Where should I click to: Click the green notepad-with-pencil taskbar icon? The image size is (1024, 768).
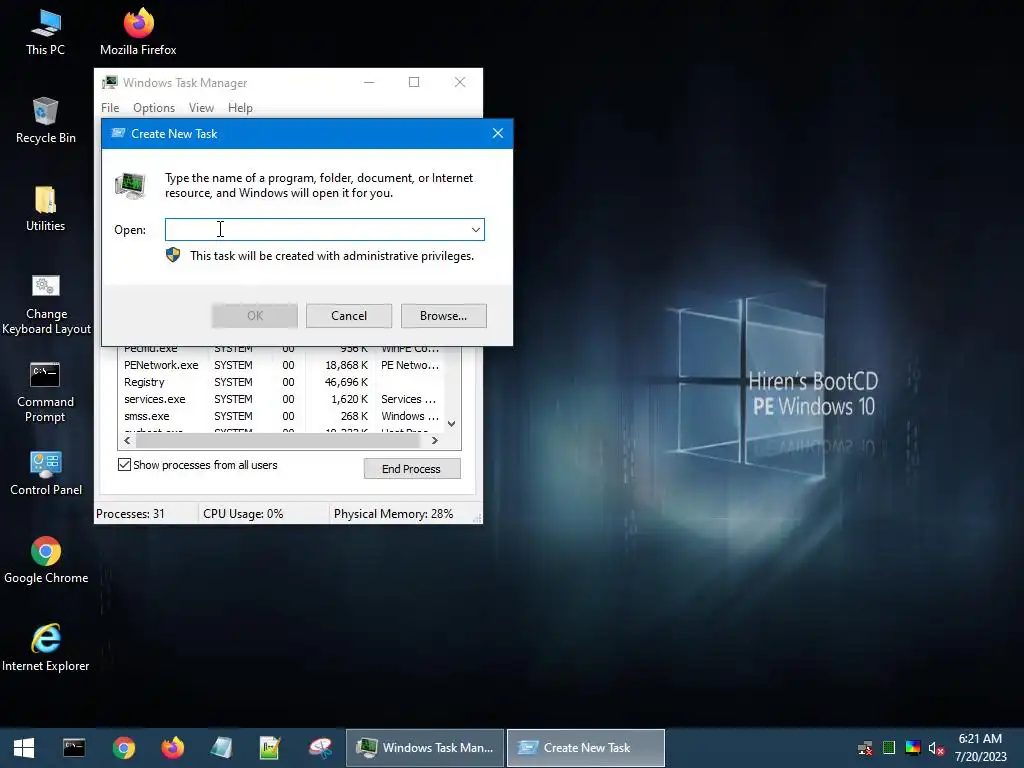point(270,748)
